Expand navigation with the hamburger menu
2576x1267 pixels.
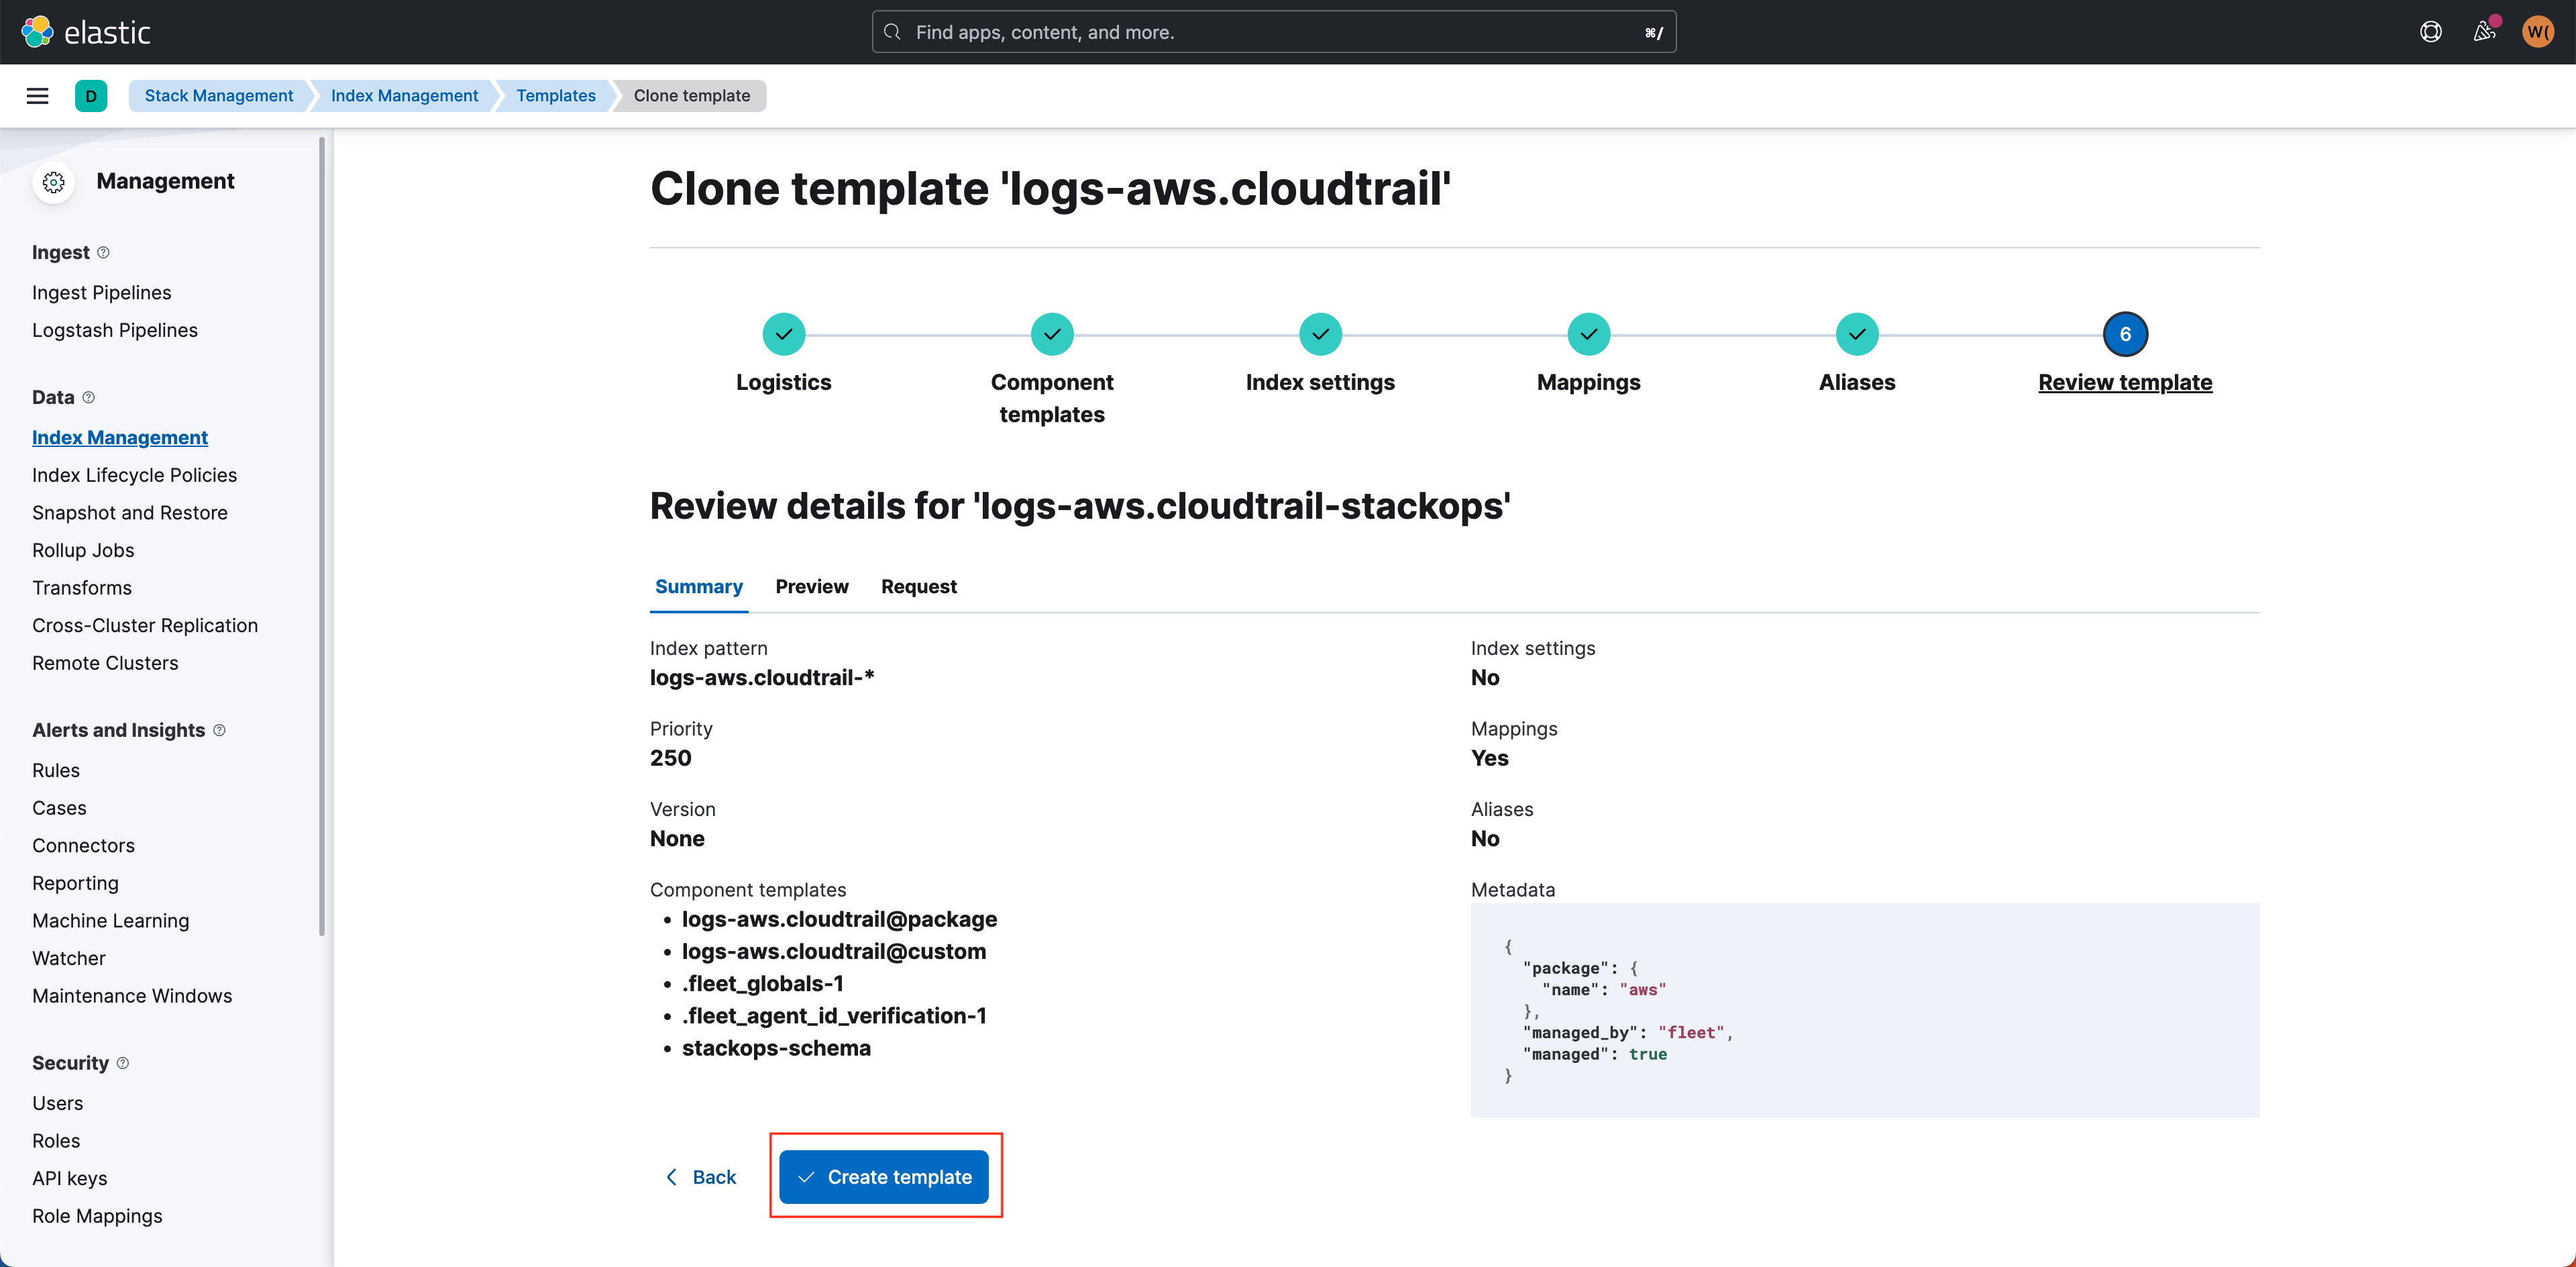[x=37, y=95]
